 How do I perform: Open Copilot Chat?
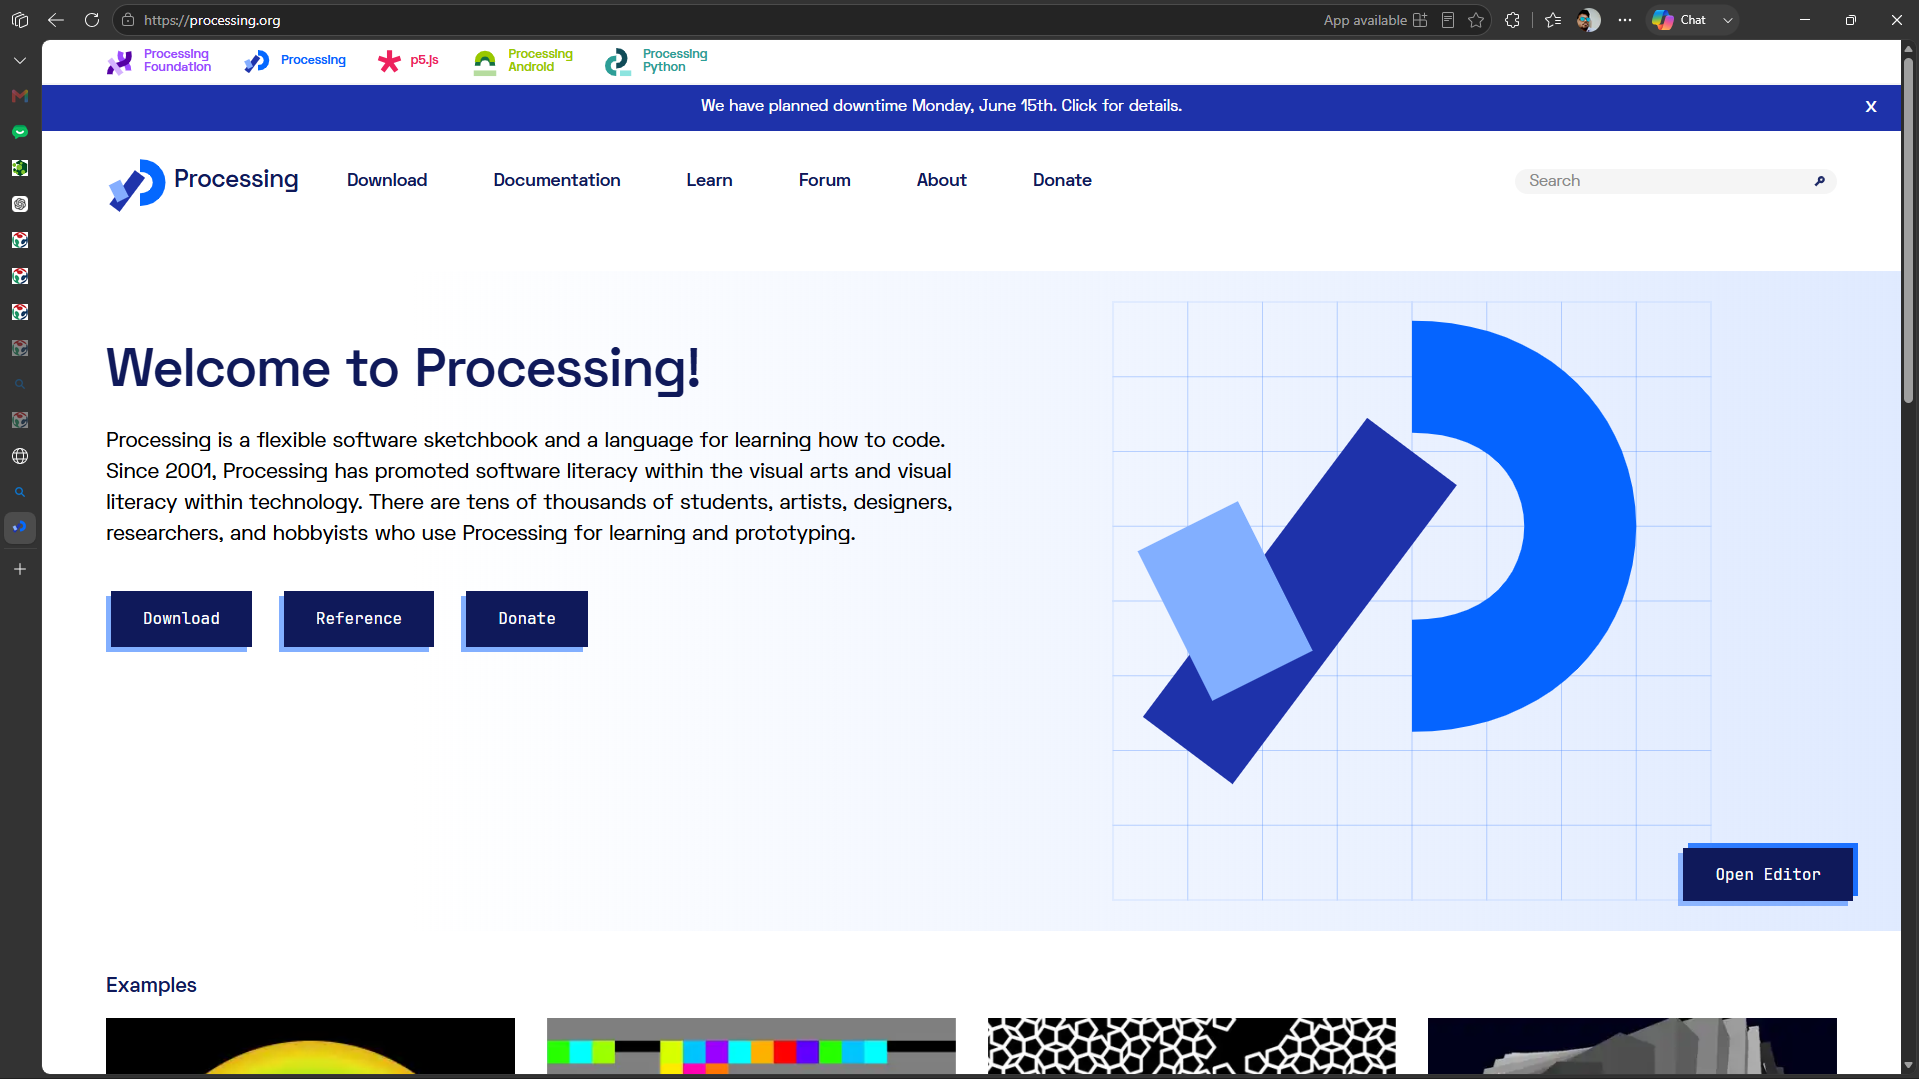click(1680, 20)
